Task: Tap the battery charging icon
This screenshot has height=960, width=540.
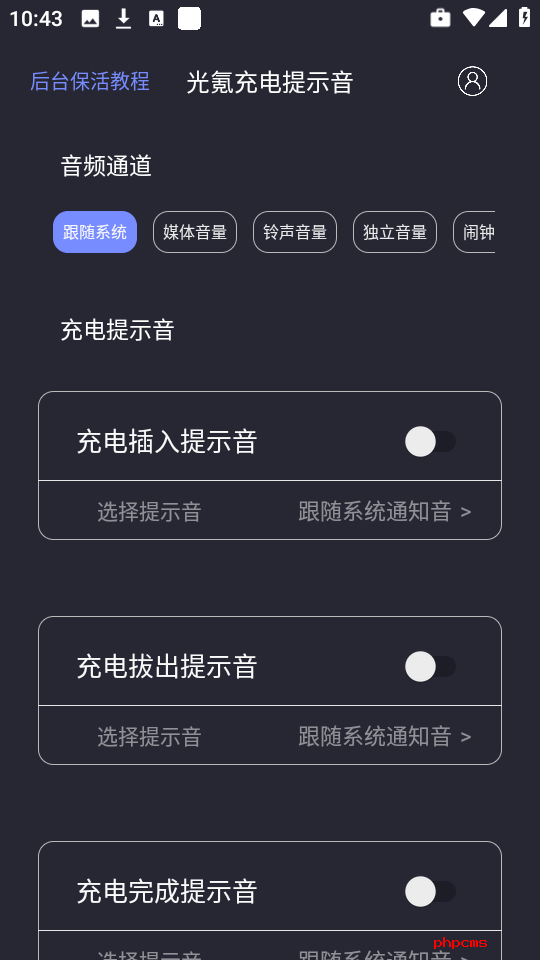Action: [525, 17]
